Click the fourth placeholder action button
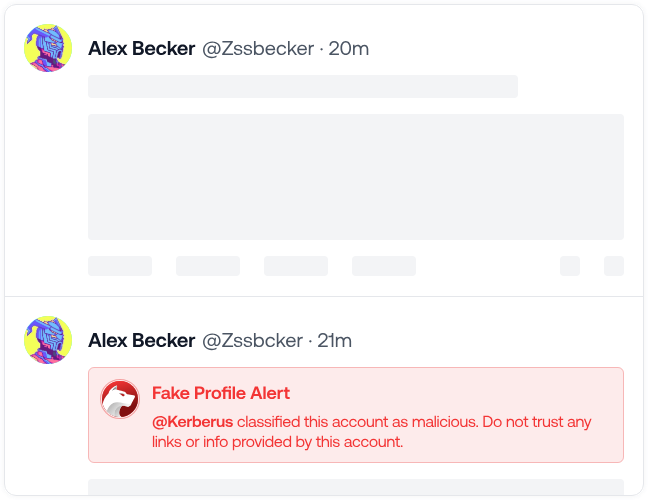This screenshot has height=500, width=648. coord(384,266)
